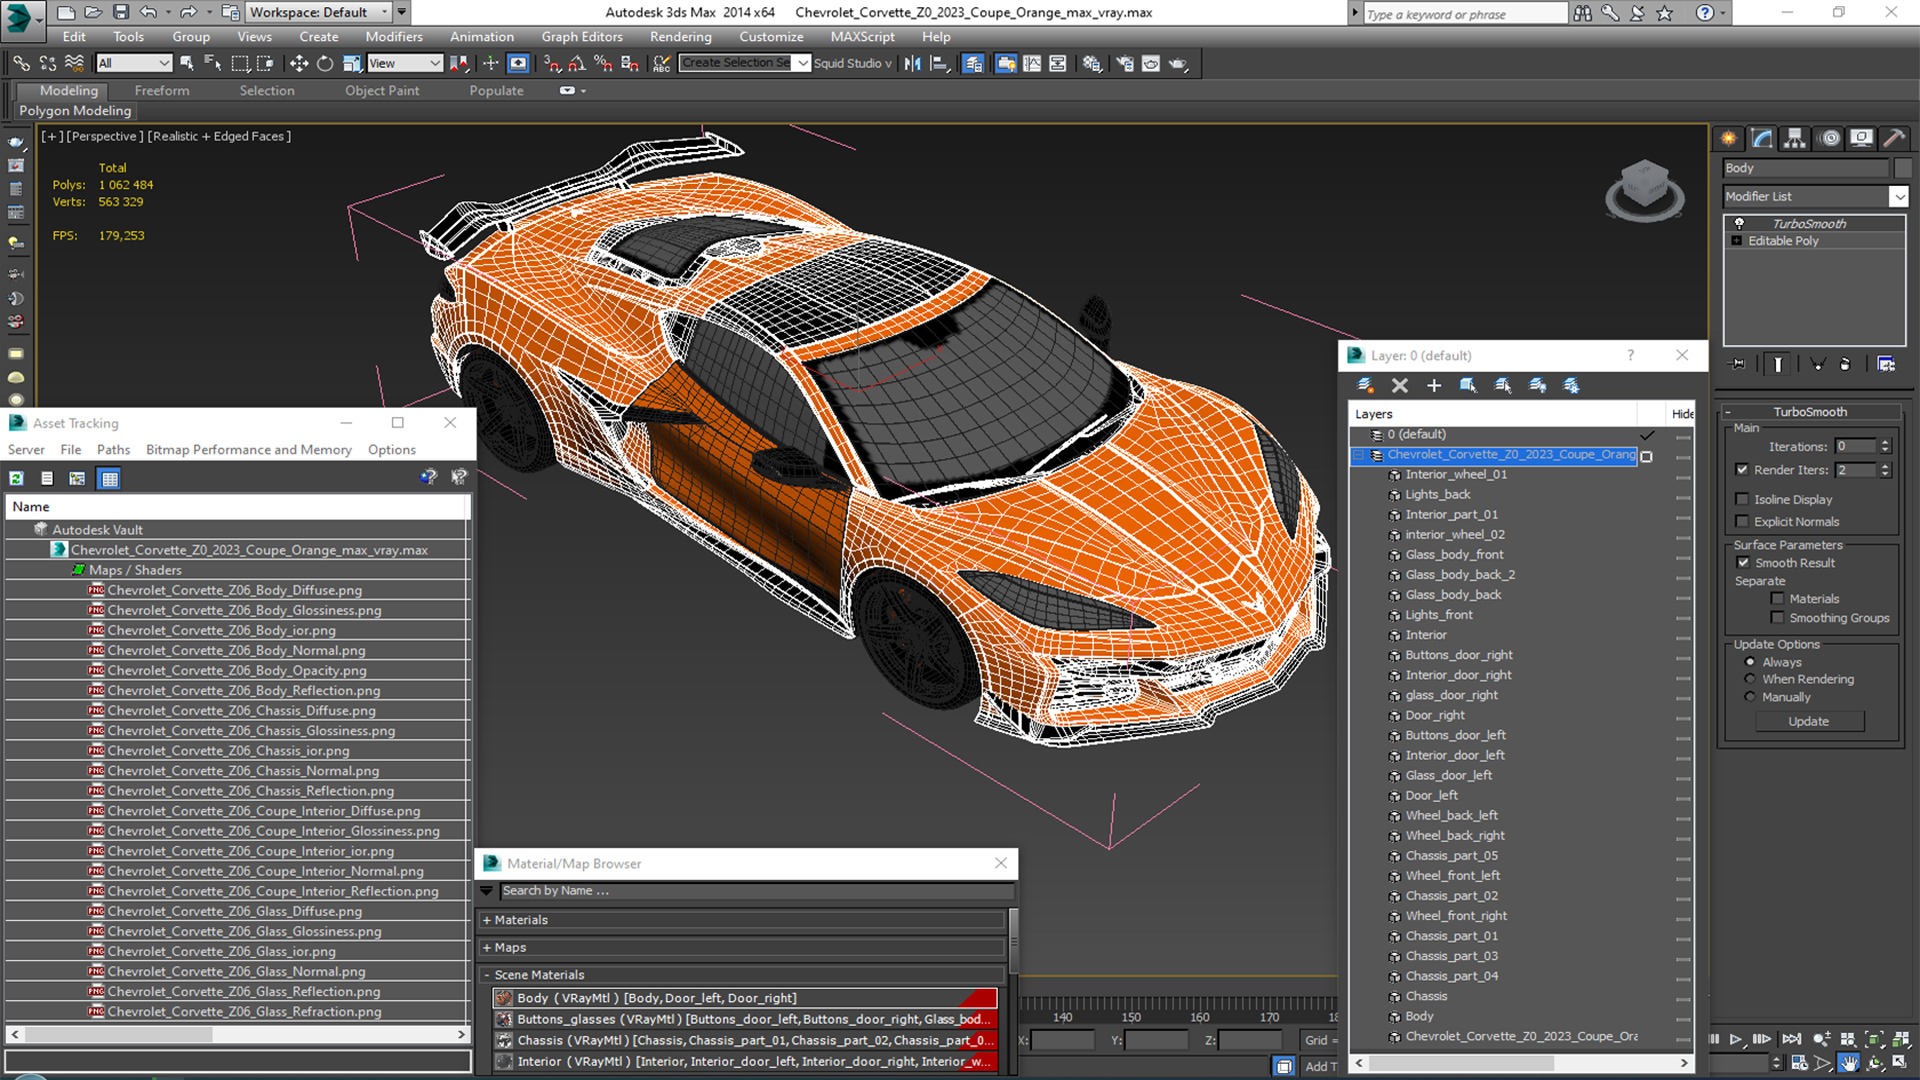Select the Manually update radio option

click(1750, 697)
